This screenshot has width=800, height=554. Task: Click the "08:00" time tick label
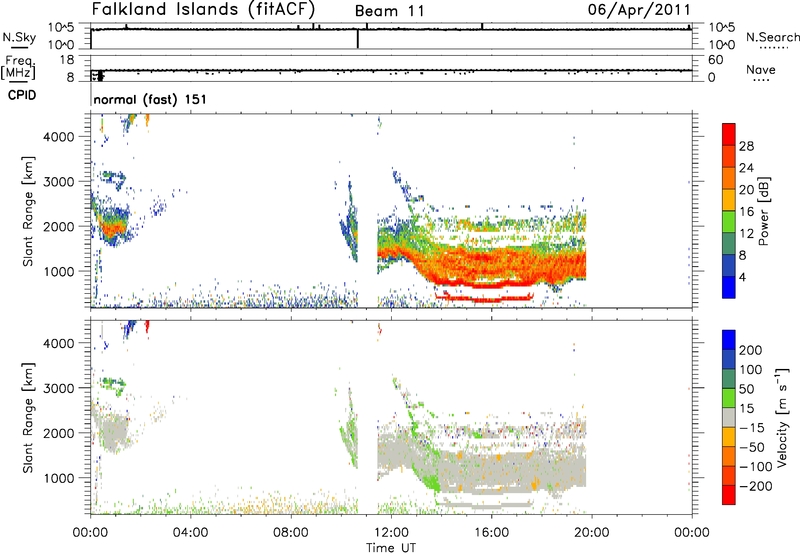291,533
